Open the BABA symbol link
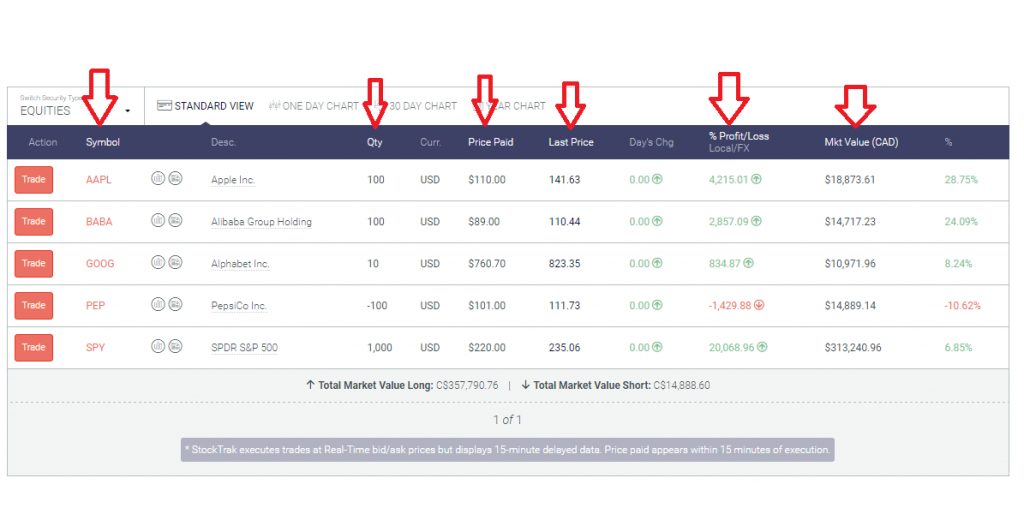The width and height of the screenshot is (1024, 508). (99, 221)
